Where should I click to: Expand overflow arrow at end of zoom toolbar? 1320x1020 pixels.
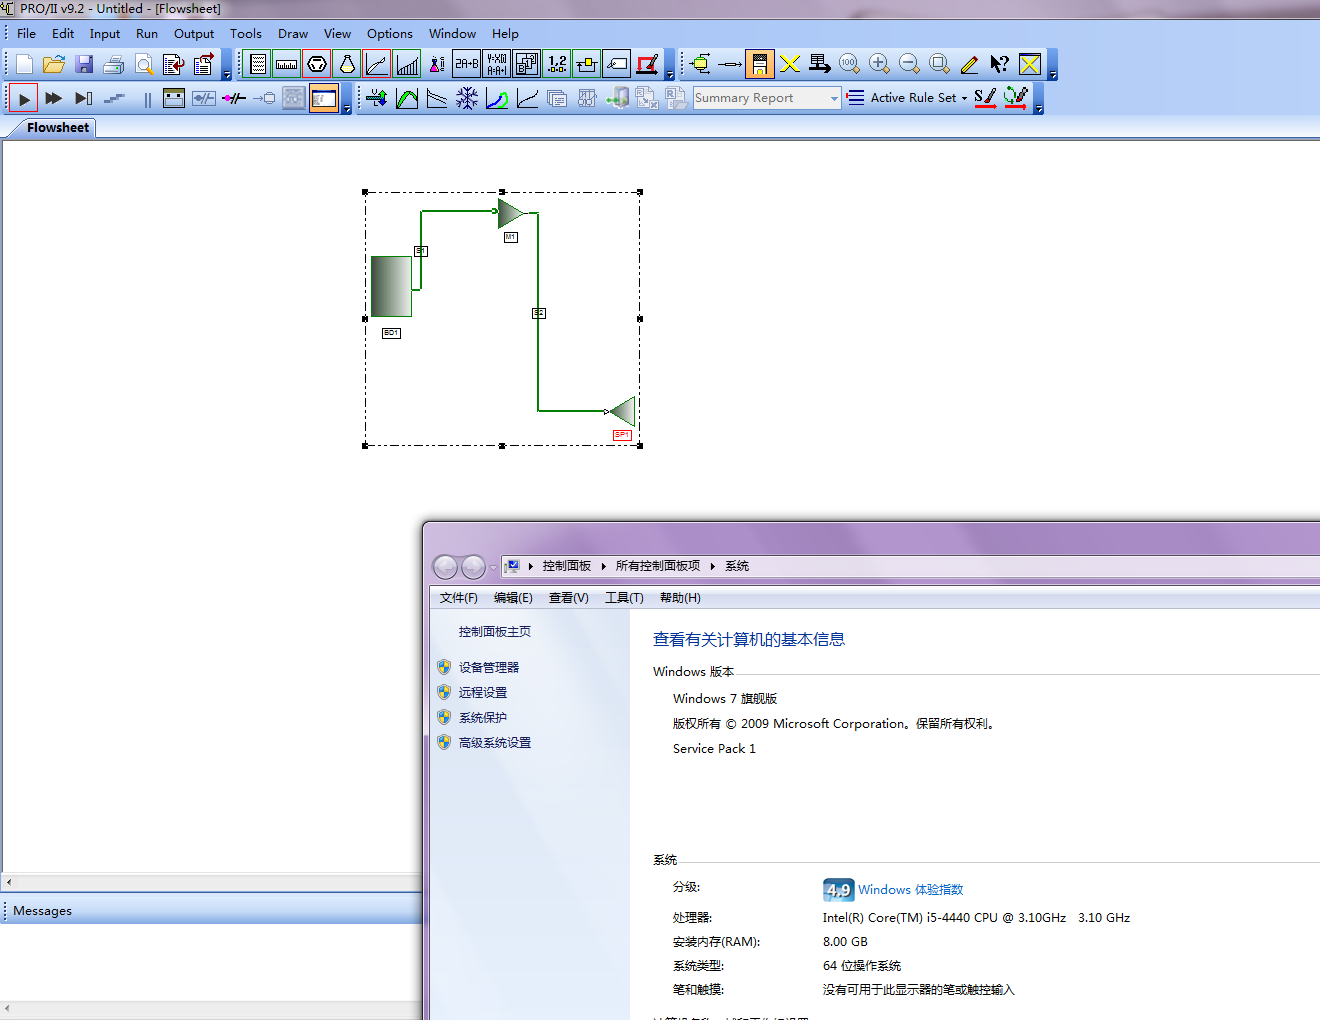(1053, 75)
